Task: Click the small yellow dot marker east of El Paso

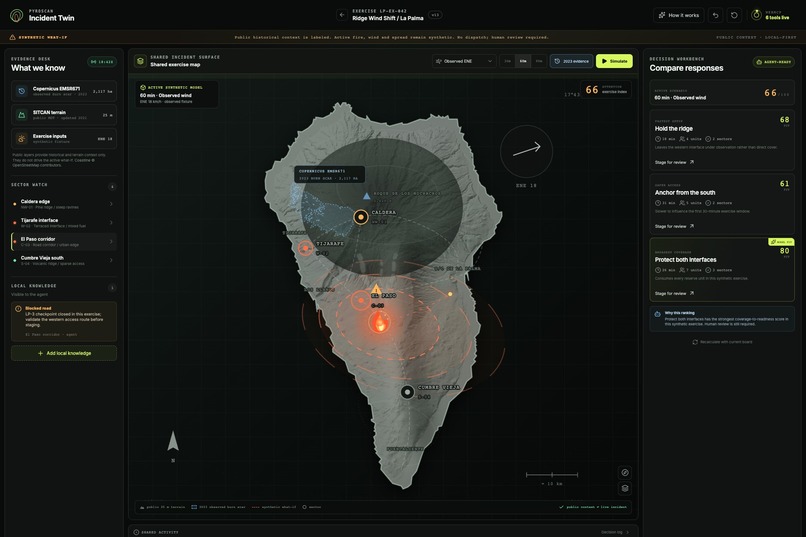Action: [450, 294]
